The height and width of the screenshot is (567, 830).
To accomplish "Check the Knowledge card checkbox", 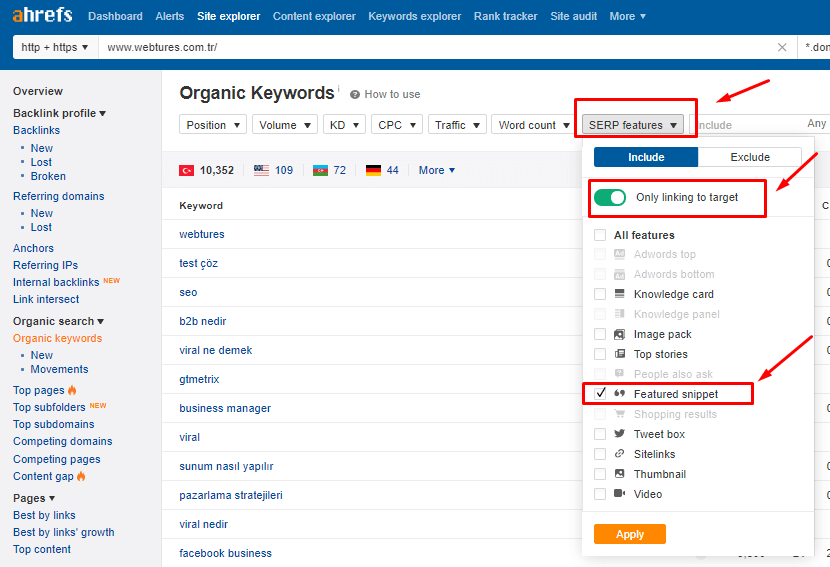I will click(600, 294).
